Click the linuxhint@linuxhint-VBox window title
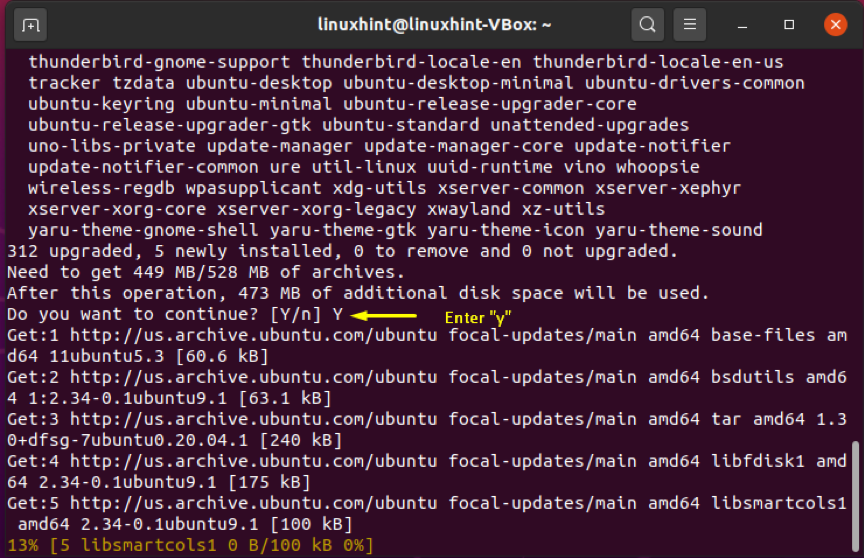The image size is (864, 558). 434,25
